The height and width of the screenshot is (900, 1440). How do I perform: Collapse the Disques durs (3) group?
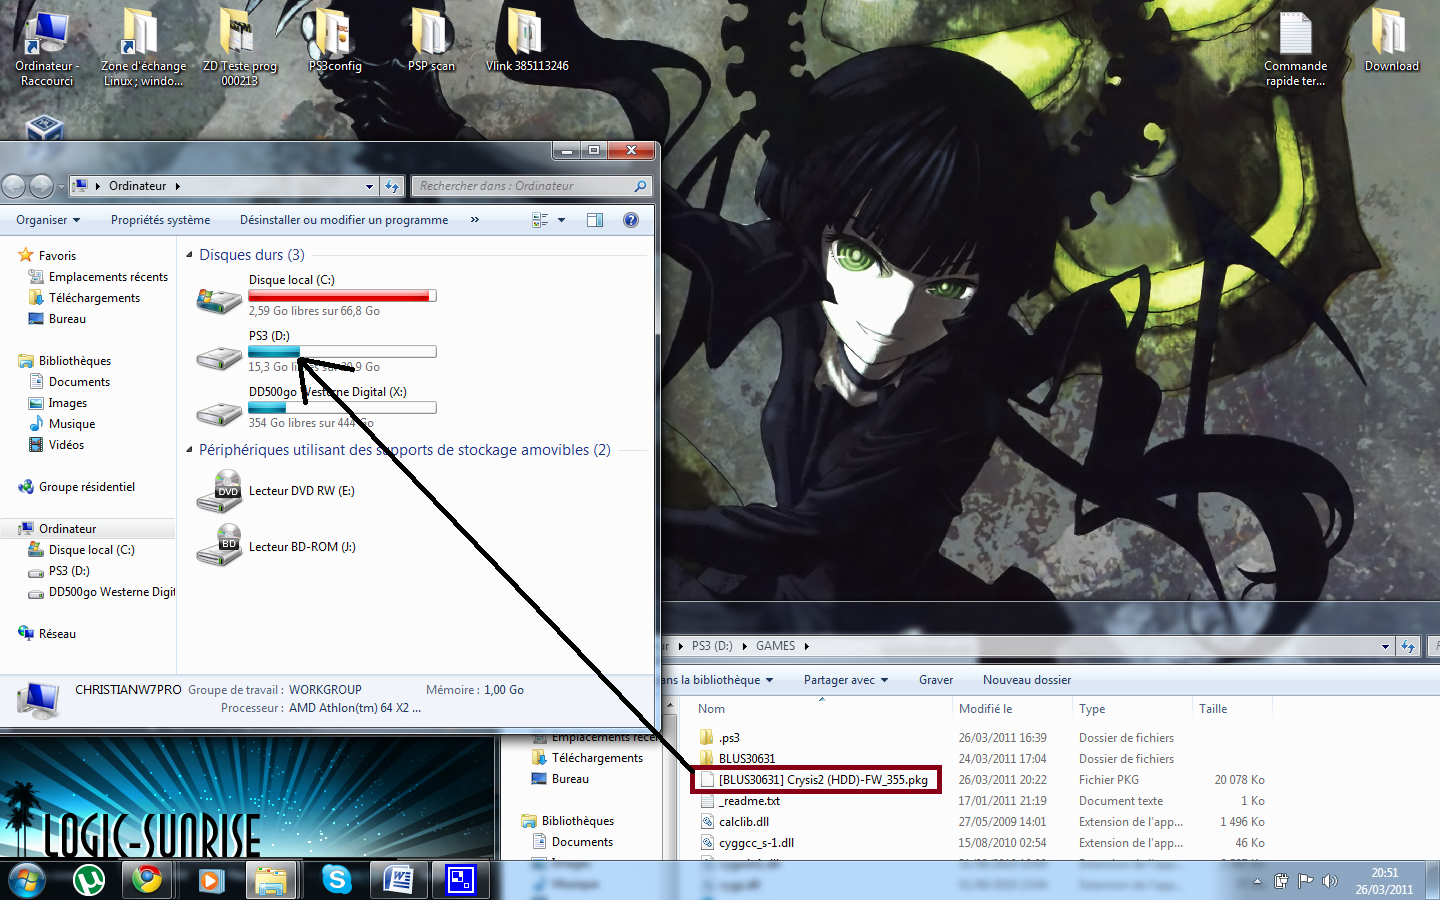click(x=189, y=255)
